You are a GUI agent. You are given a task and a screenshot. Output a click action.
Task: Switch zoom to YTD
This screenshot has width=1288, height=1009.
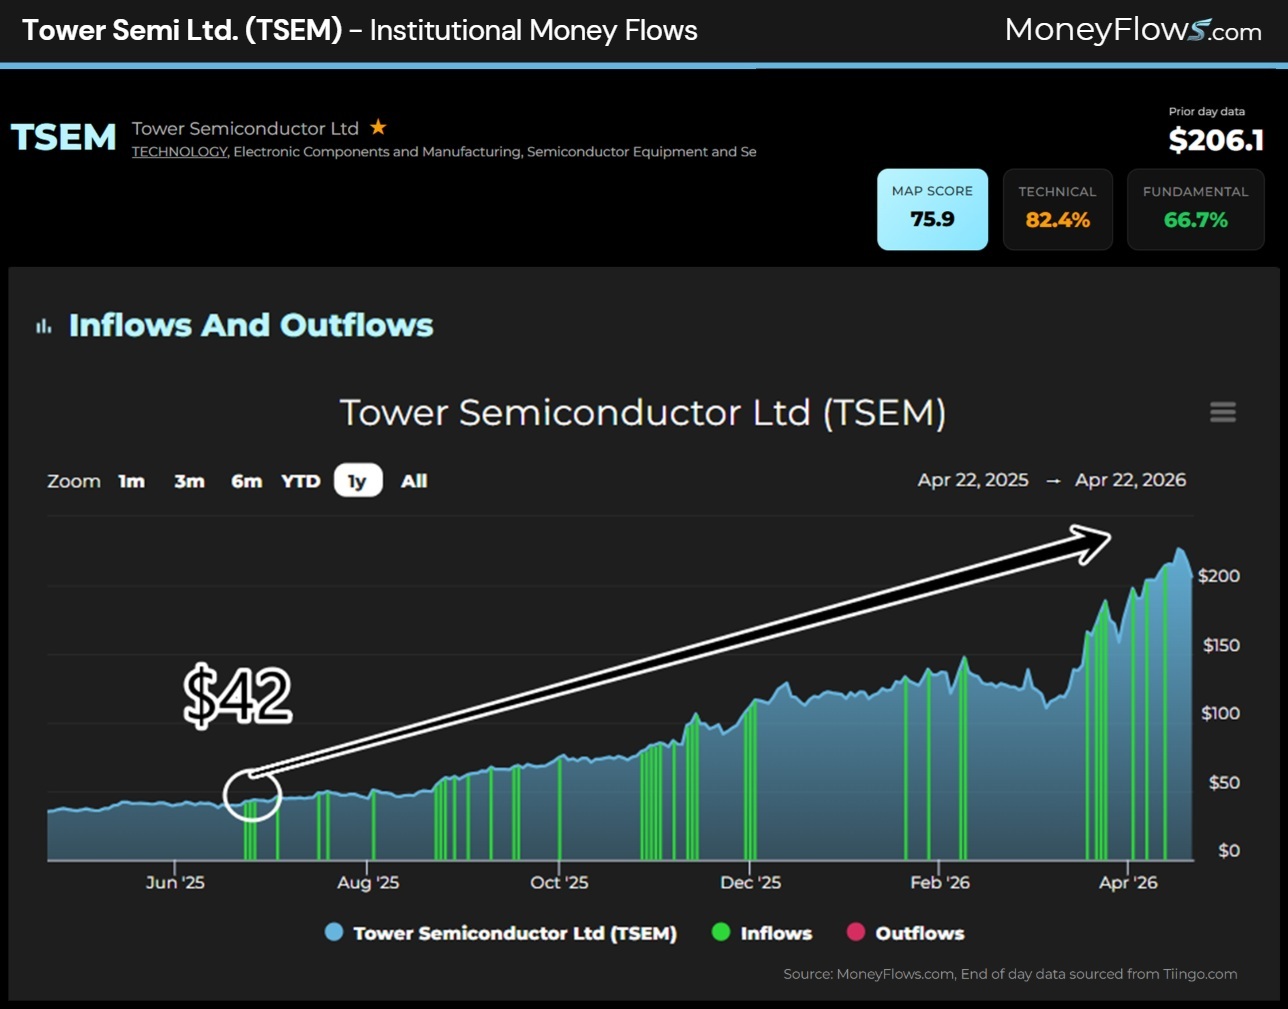coord(300,481)
